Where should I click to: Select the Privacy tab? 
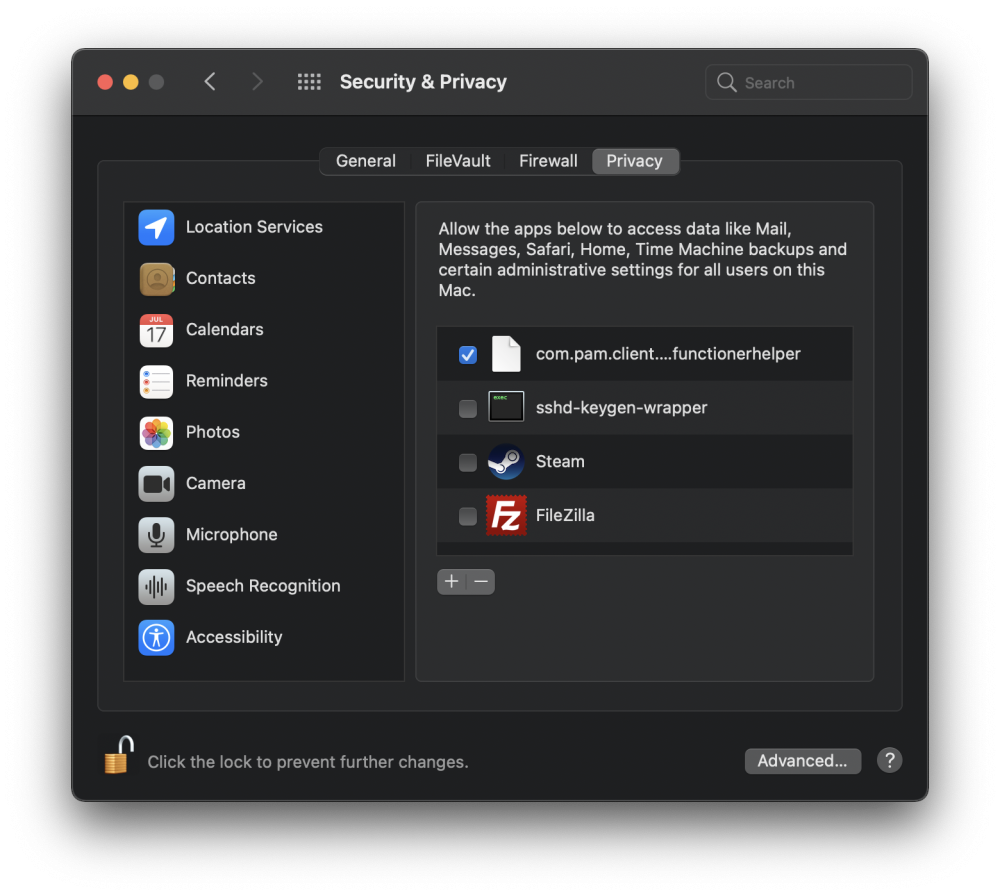tap(635, 161)
